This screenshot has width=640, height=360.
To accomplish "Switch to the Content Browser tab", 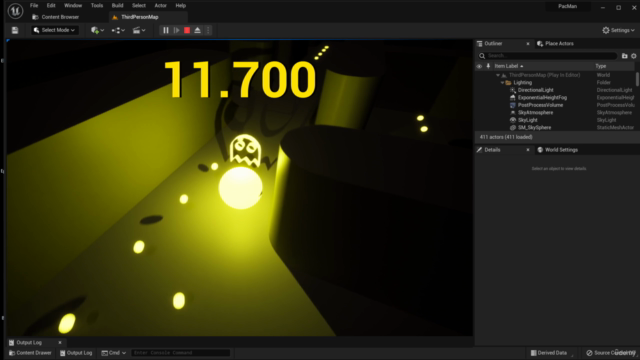I will click(x=56, y=17).
